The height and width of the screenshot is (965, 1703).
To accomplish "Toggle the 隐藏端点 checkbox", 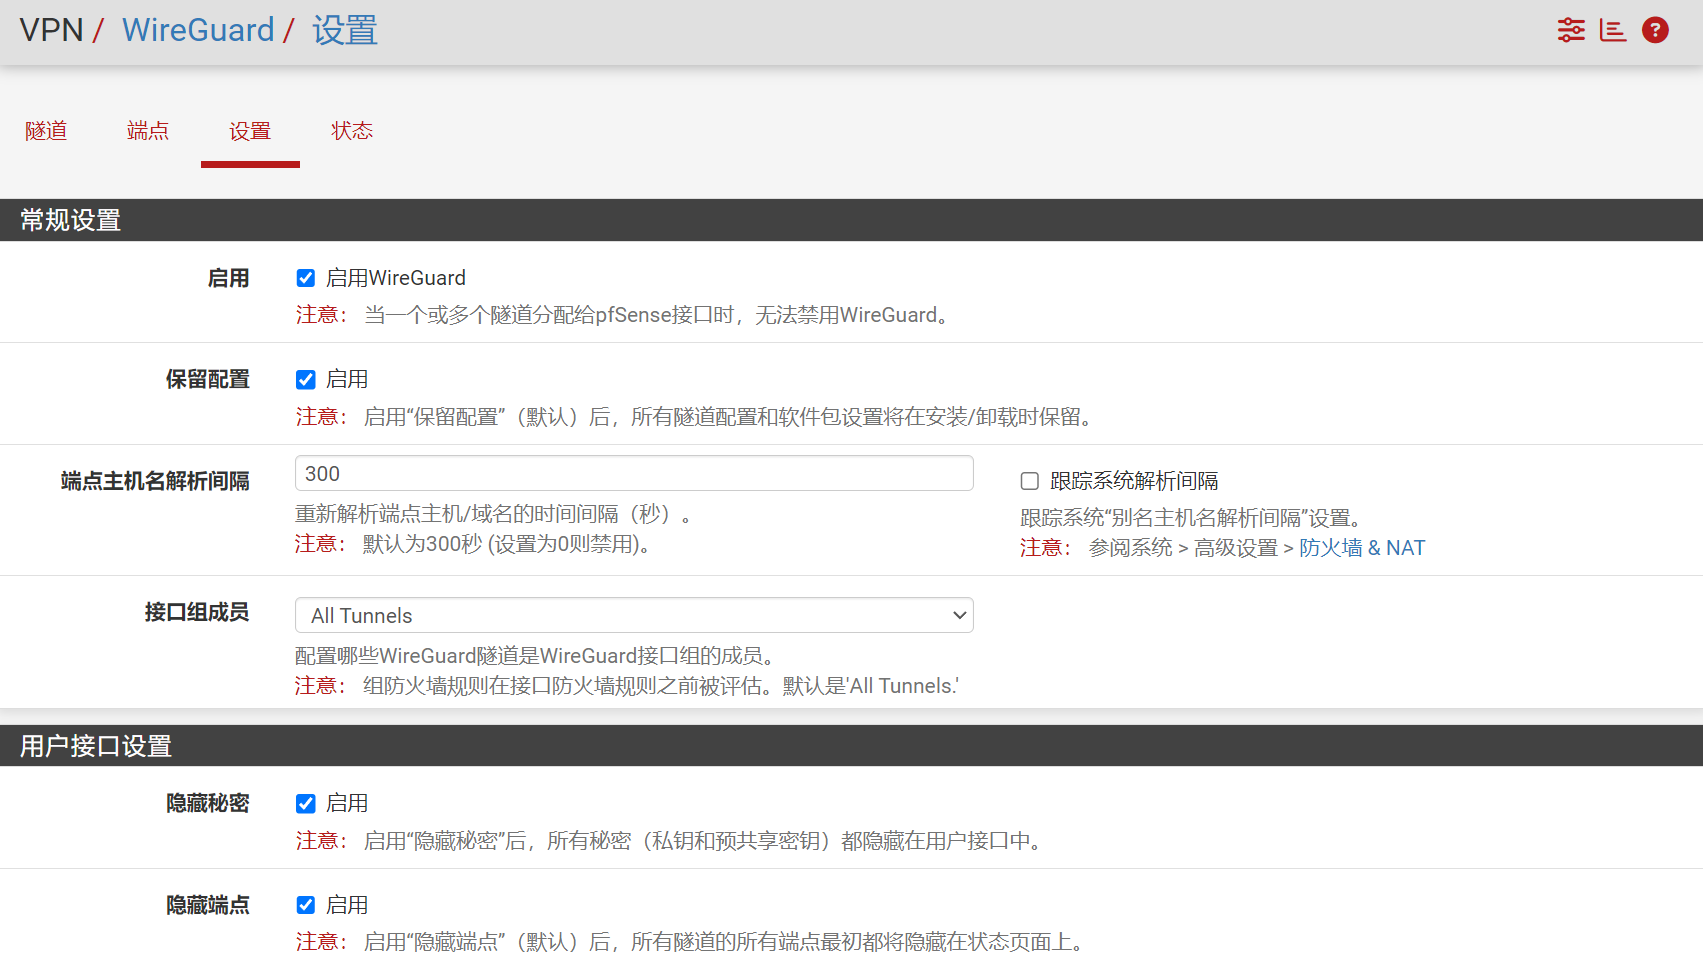I will point(306,905).
